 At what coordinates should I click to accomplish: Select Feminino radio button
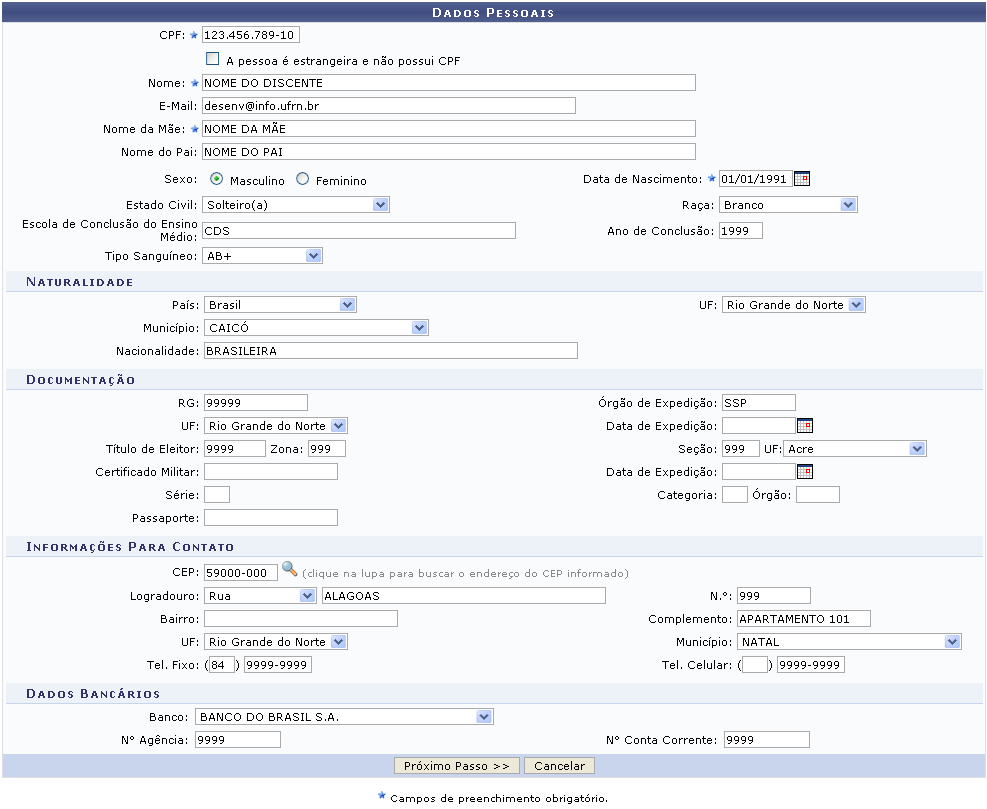click(303, 180)
